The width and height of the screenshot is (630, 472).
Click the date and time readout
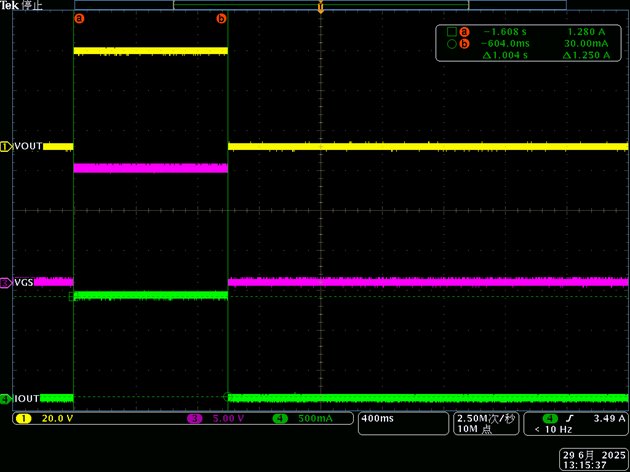[594, 460]
